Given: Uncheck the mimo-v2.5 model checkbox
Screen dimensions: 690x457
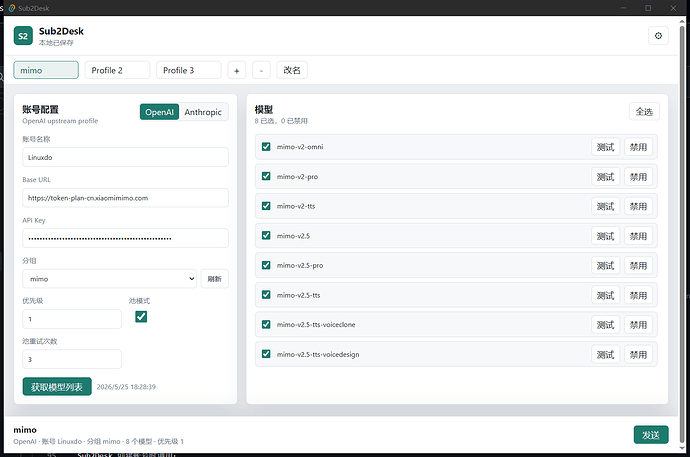Looking at the screenshot, I should (x=266, y=235).
